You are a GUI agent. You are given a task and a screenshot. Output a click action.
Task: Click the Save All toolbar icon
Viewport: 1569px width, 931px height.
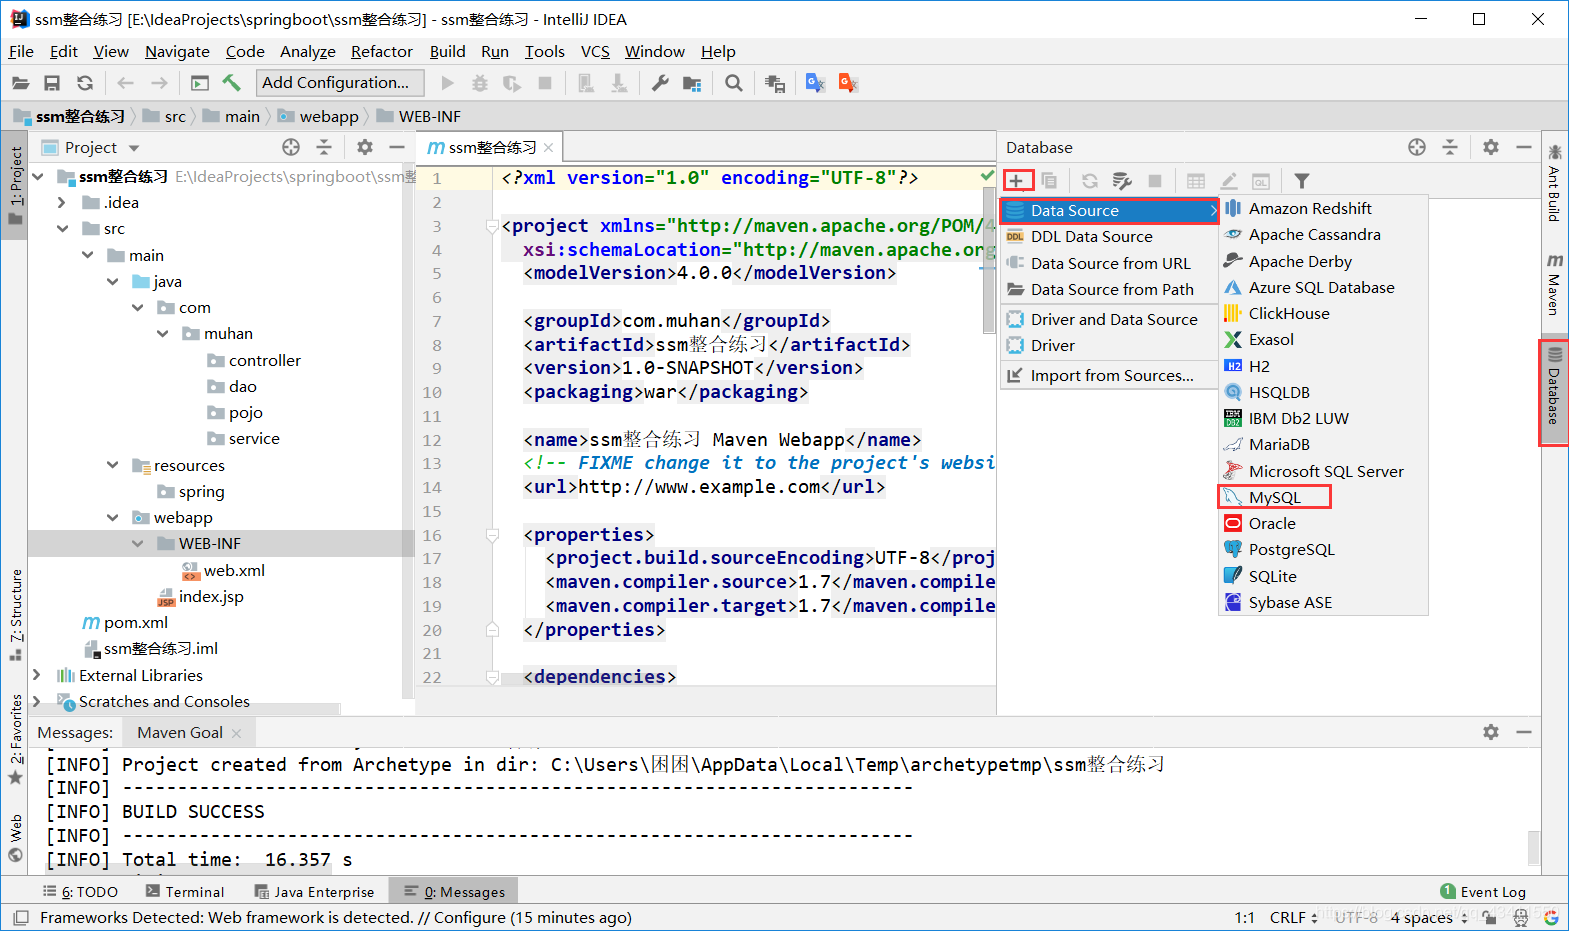click(52, 83)
